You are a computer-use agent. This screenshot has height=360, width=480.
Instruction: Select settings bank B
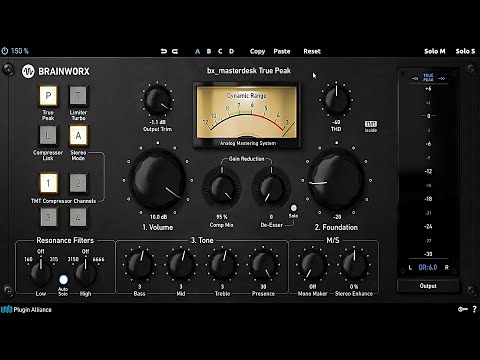pos(209,51)
